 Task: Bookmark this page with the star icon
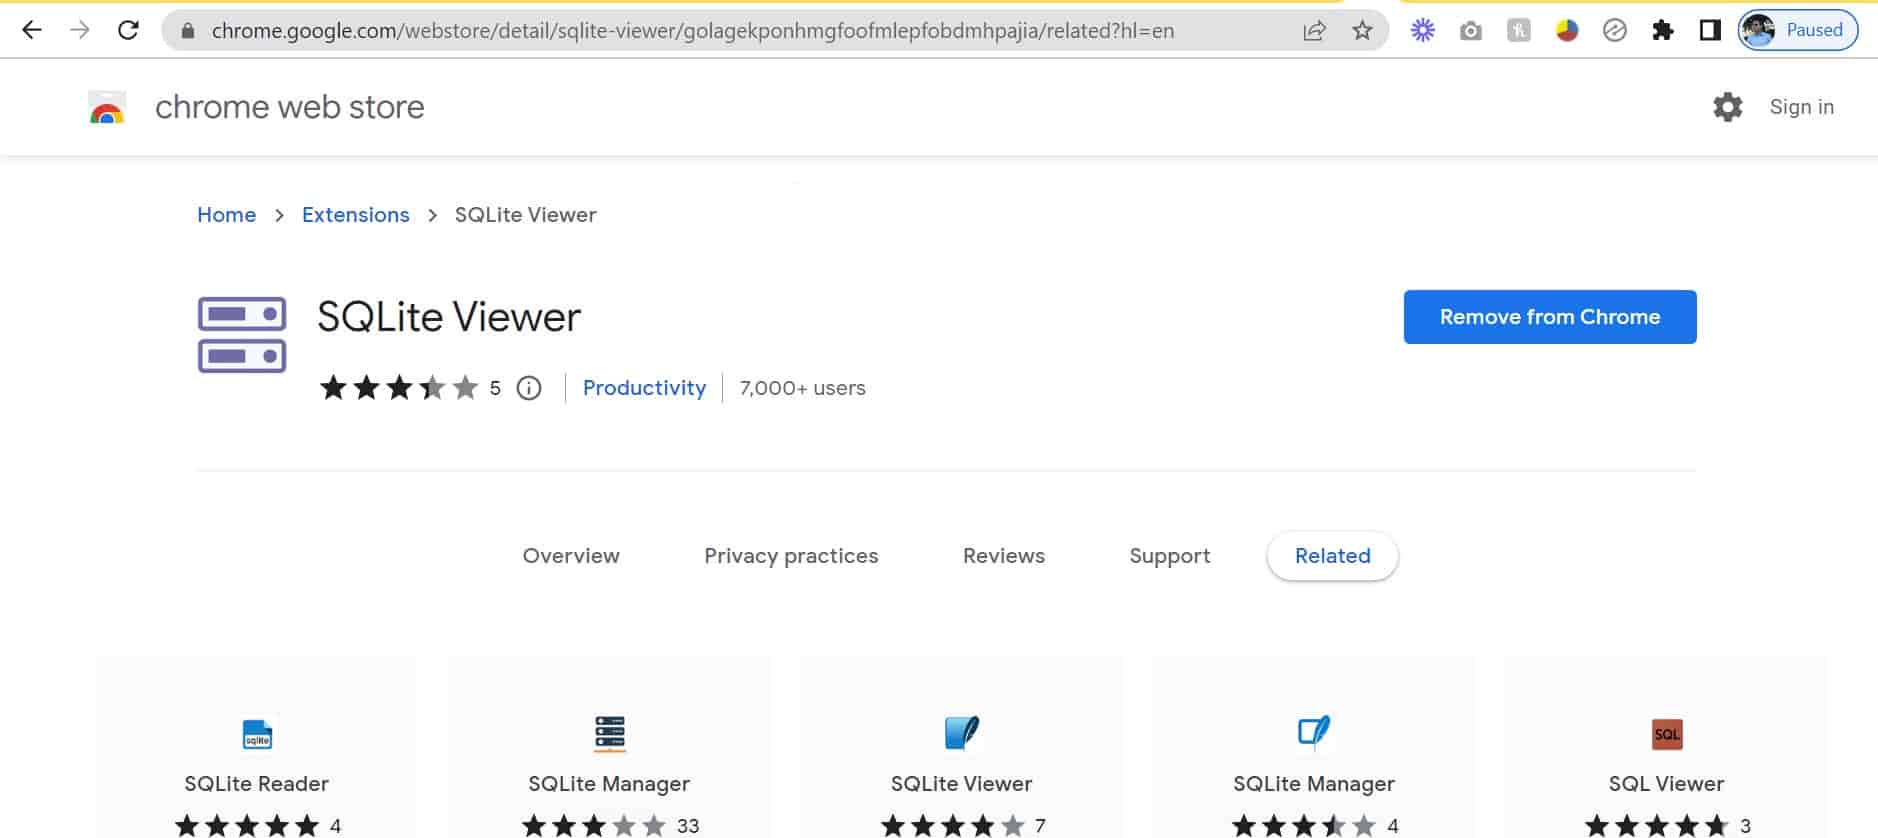pos(1362,31)
